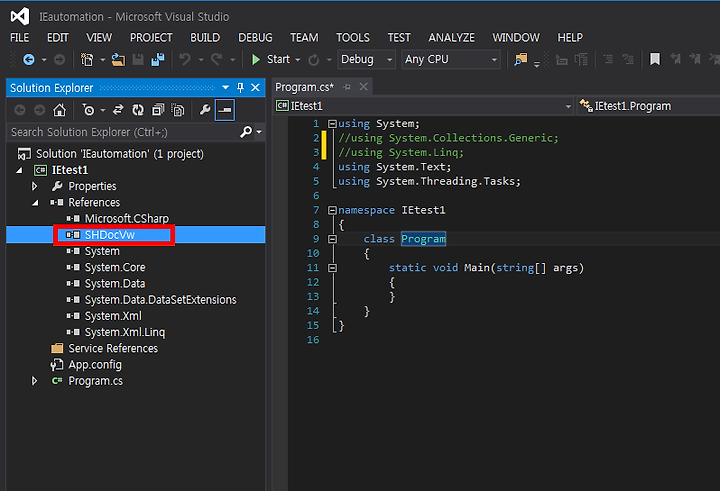Pin the Program.cs tab

[x=347, y=87]
